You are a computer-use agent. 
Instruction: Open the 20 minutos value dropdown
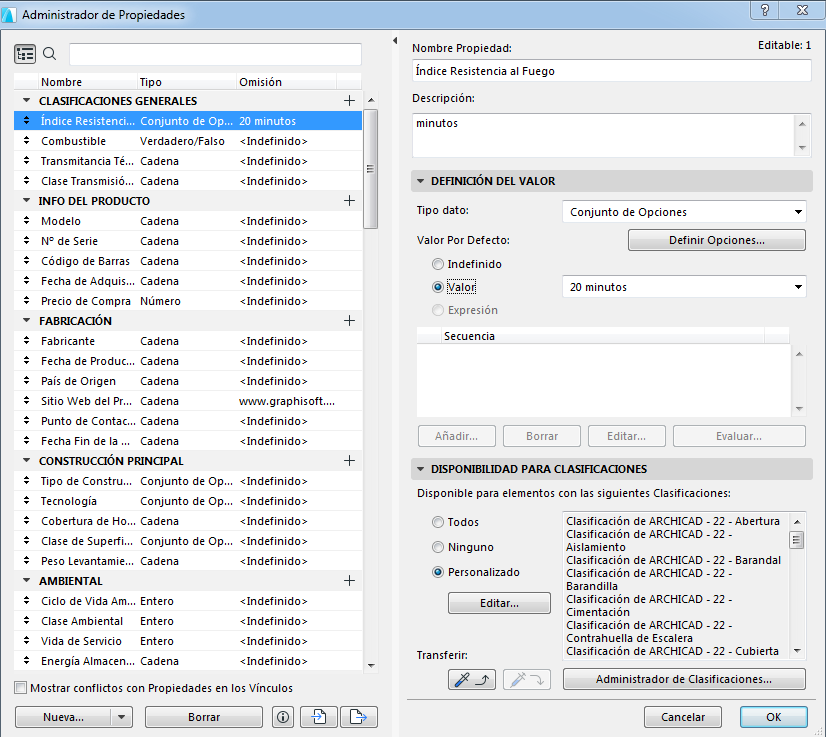point(684,287)
